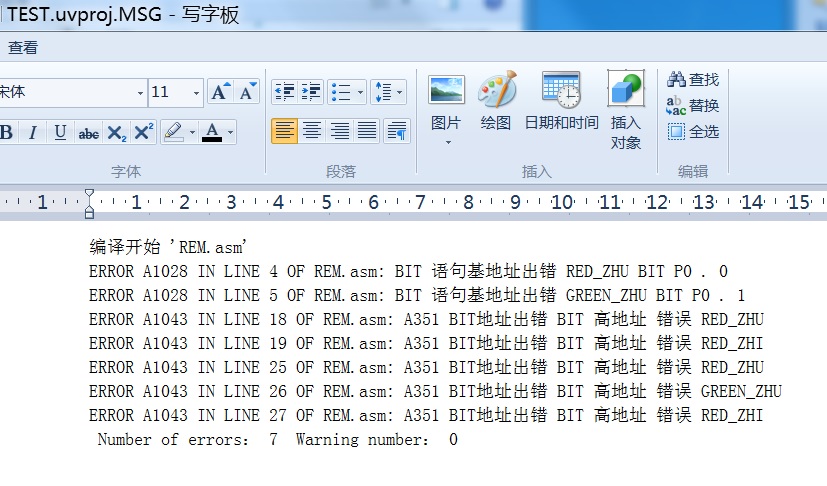Insert an object (插入对象)

tap(626, 110)
